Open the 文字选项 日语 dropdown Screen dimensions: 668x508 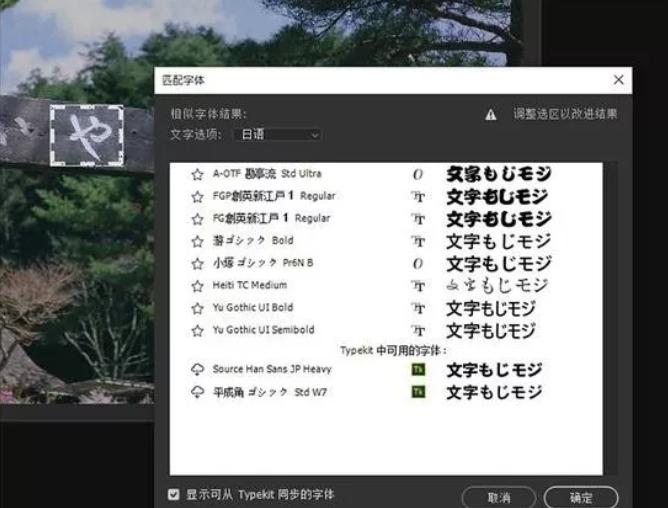[x=277, y=135]
